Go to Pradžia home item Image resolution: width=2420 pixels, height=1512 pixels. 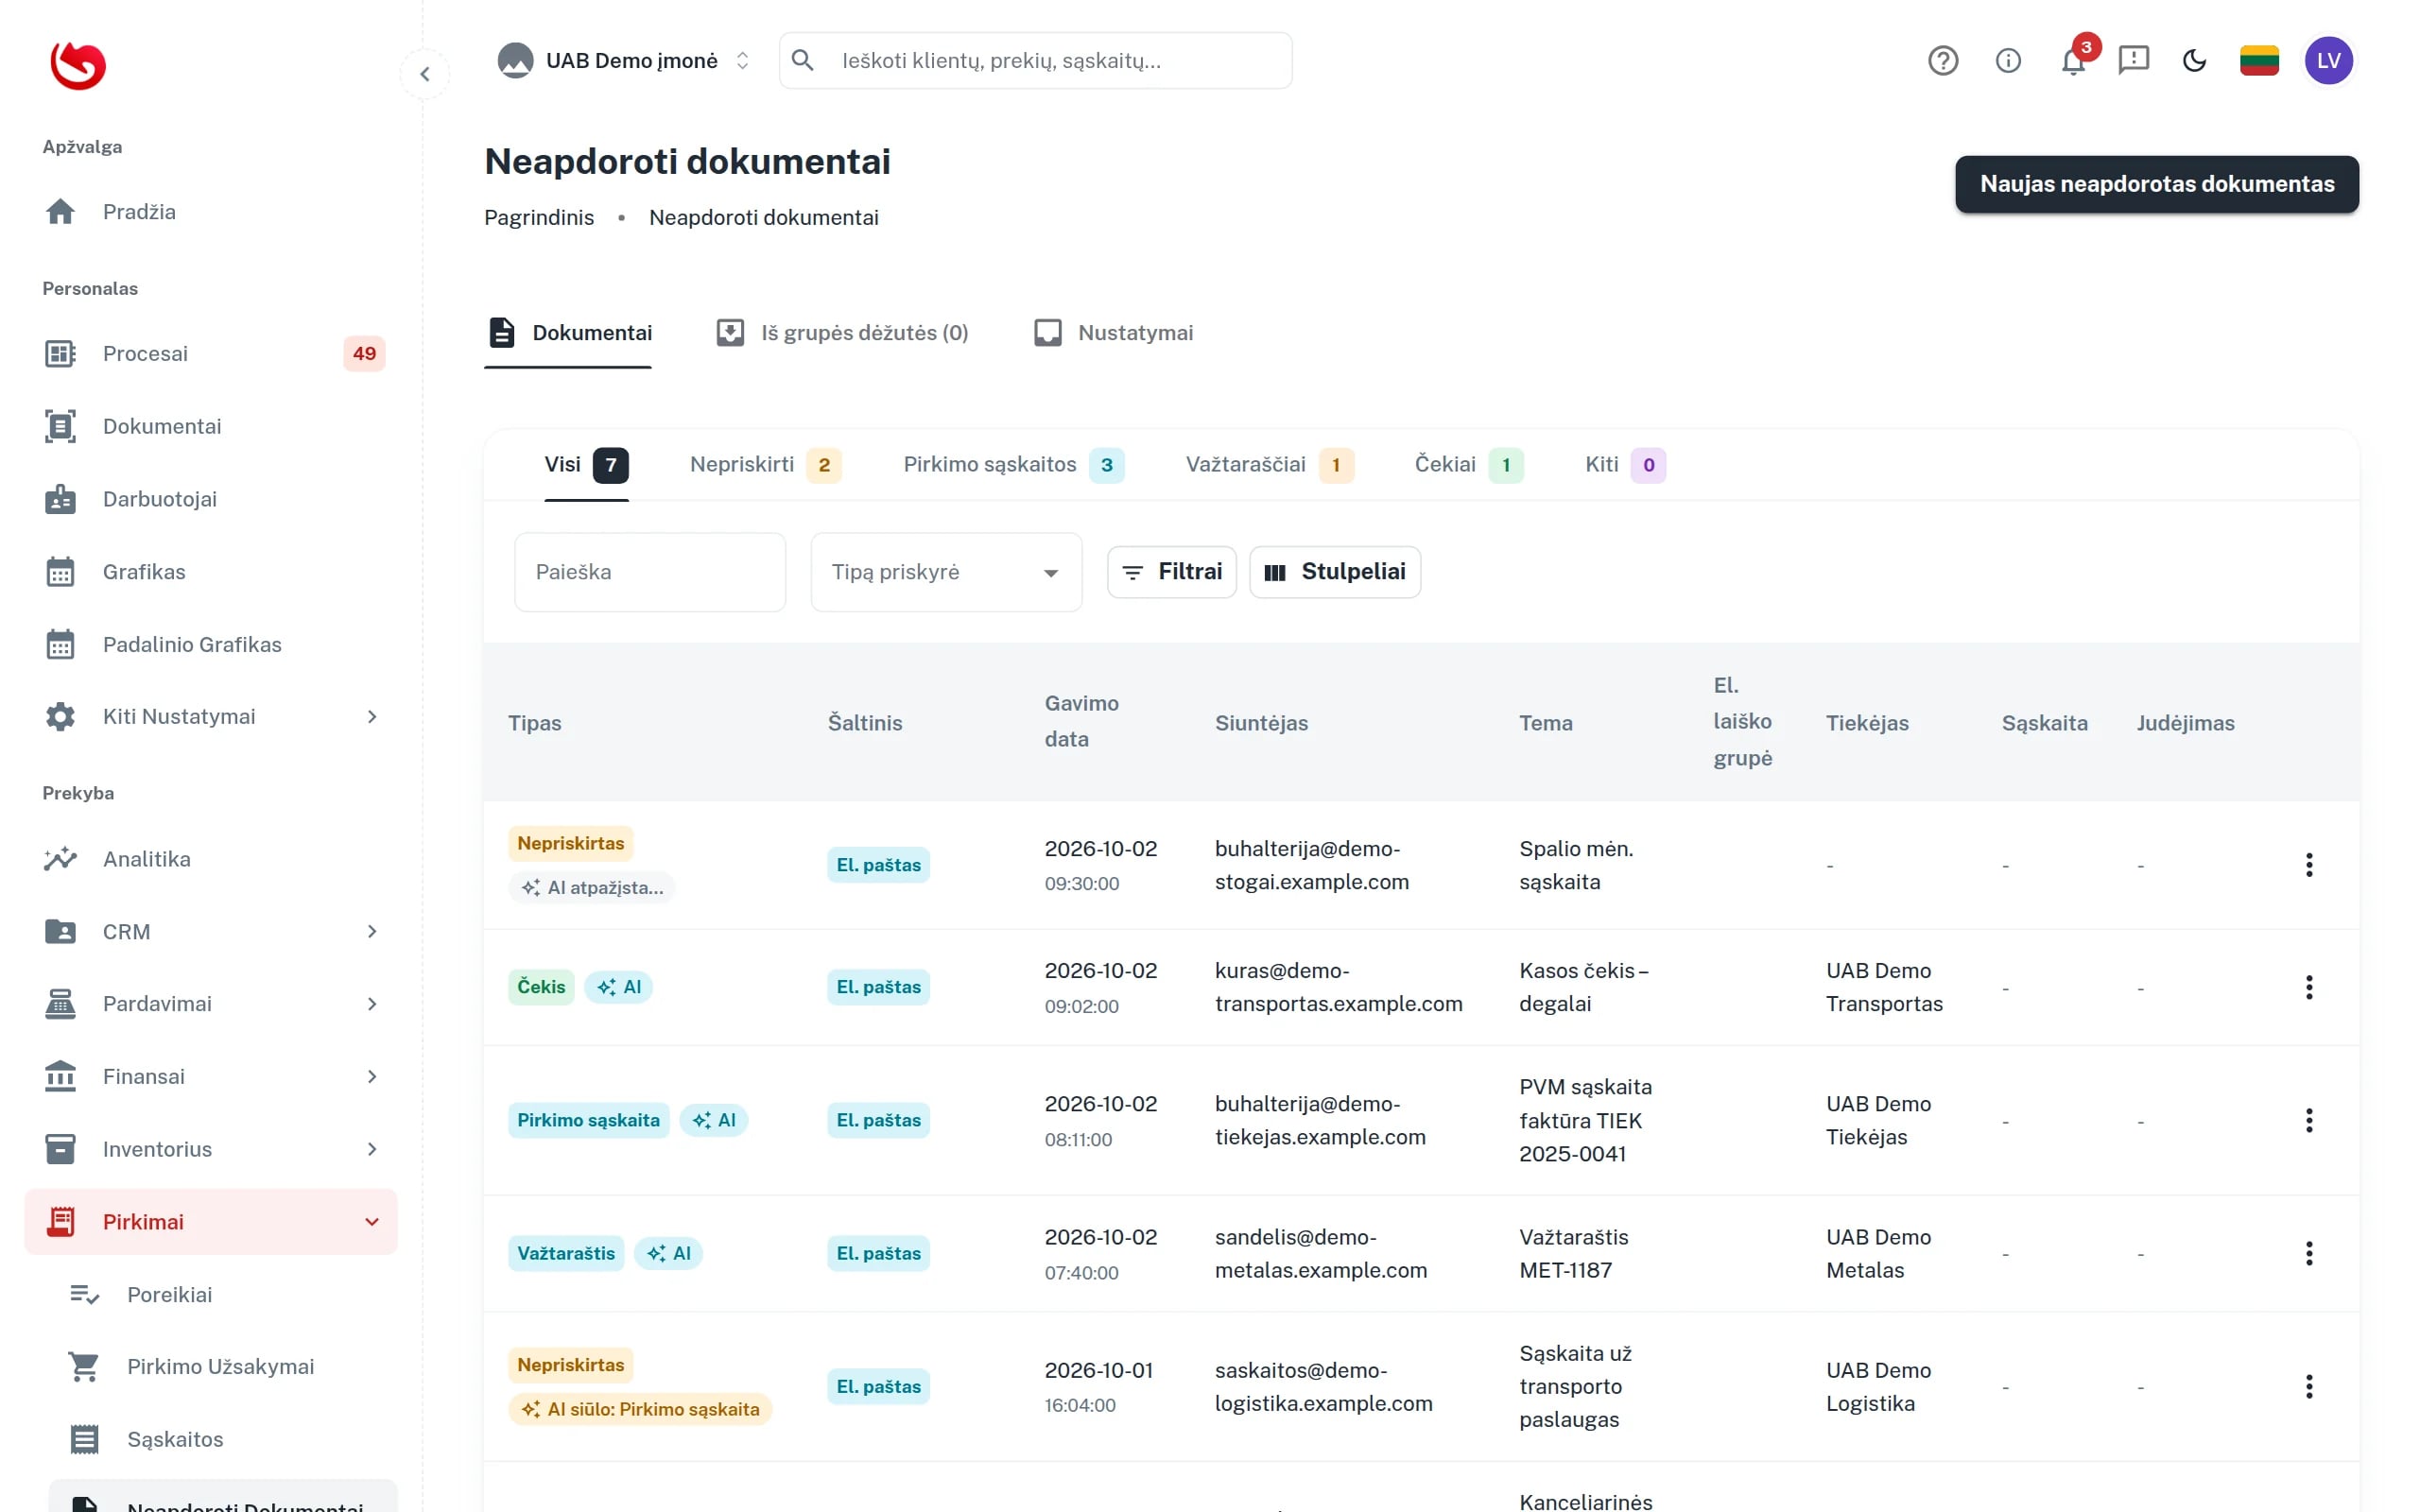coord(211,212)
